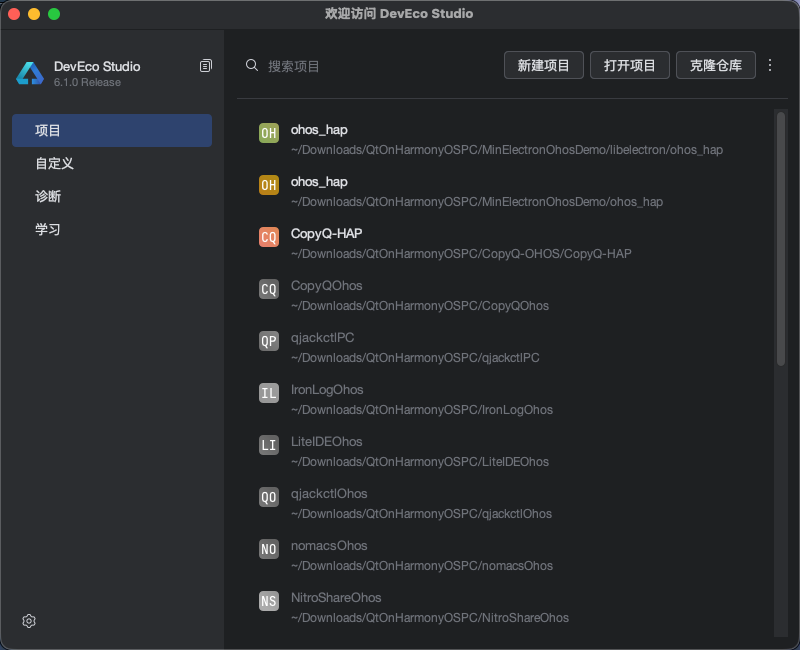Open settings gear icon in sidebar bottom
This screenshot has height=650, width=800.
click(x=29, y=621)
